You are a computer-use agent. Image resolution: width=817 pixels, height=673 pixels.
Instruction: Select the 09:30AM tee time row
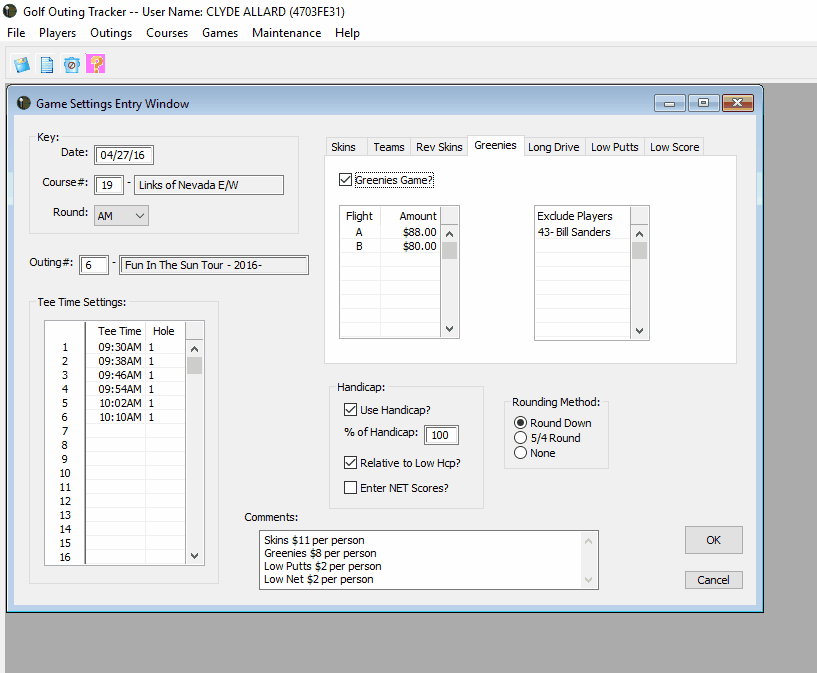pyautogui.click(x=134, y=347)
